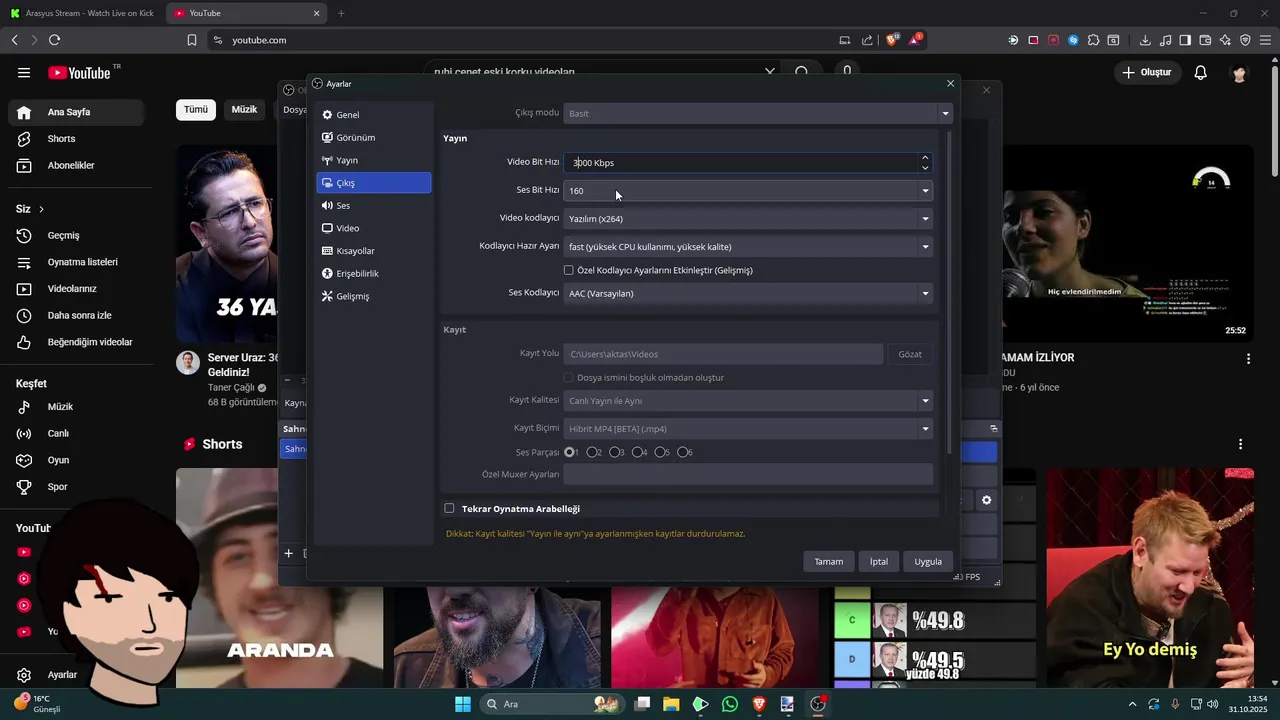Open Kayıt Kalitesi dropdown
This screenshot has width=1280, height=720.
point(748,401)
